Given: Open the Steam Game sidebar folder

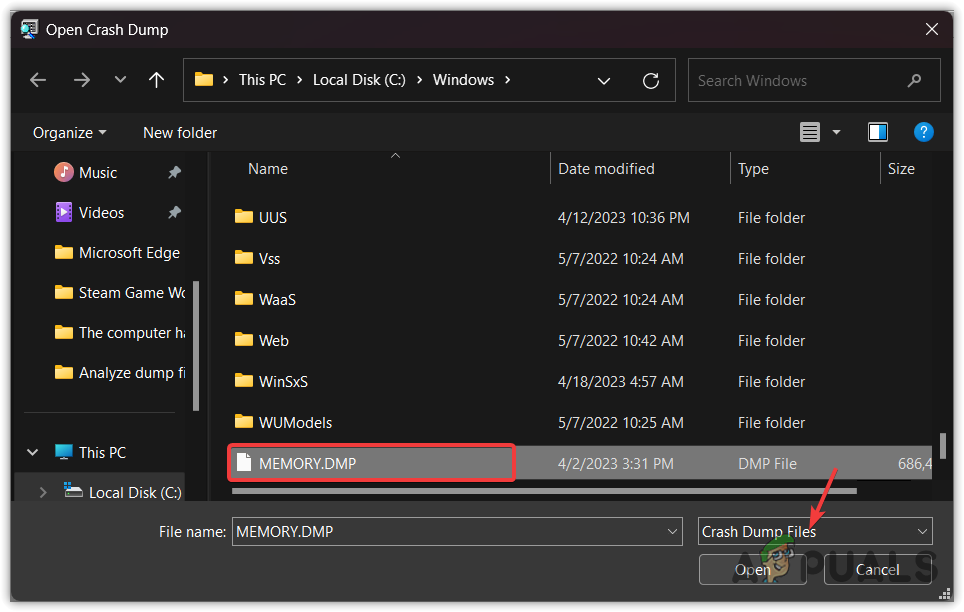Looking at the screenshot, I should [120, 293].
